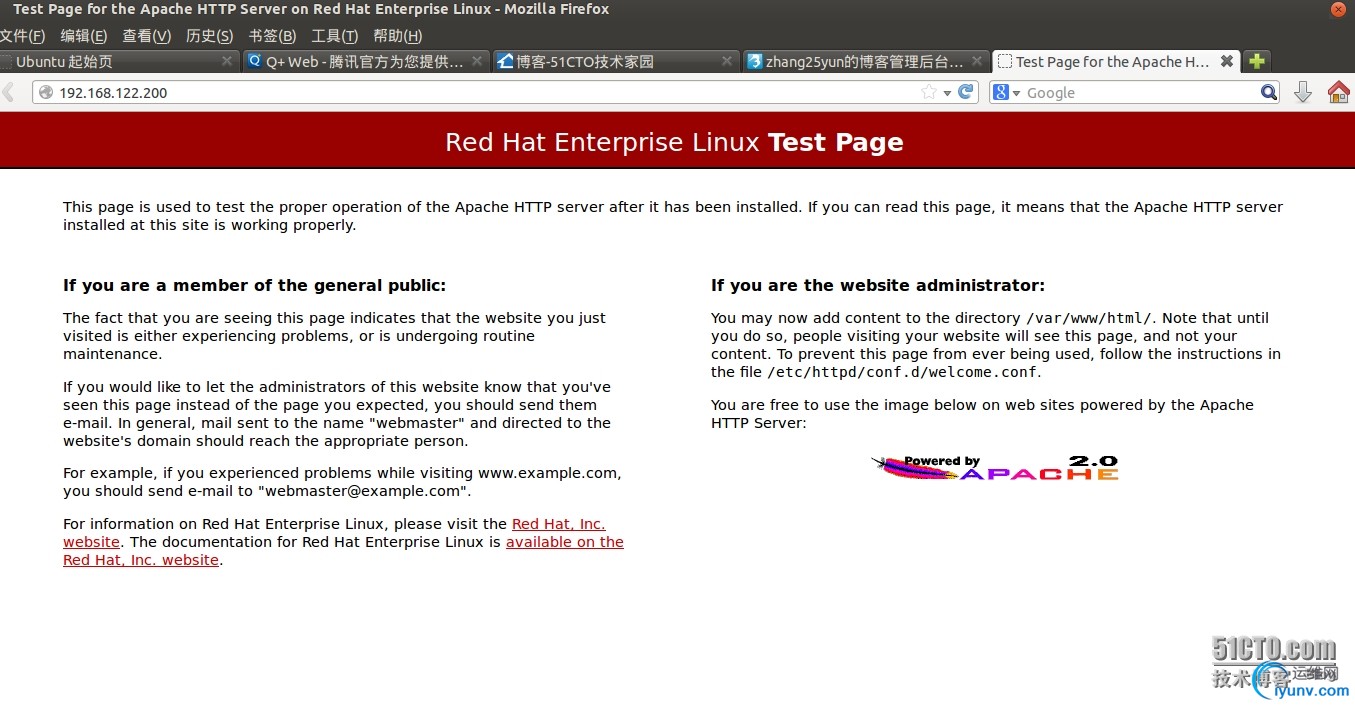This screenshot has width=1355, height=707.
Task: Close the Apache Test Page tab
Action: pos(1227,61)
